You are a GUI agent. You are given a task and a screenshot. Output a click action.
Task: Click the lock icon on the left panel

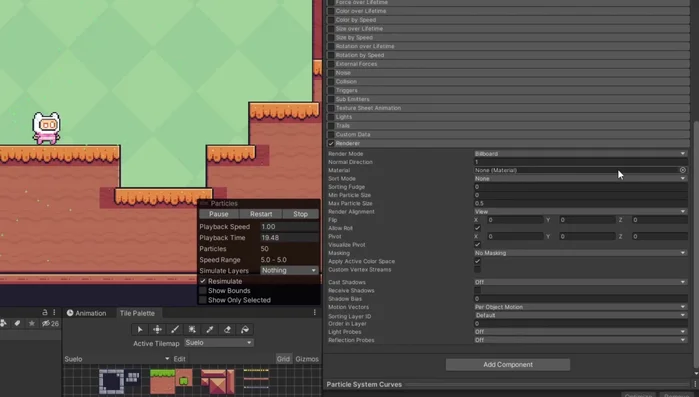(45, 312)
